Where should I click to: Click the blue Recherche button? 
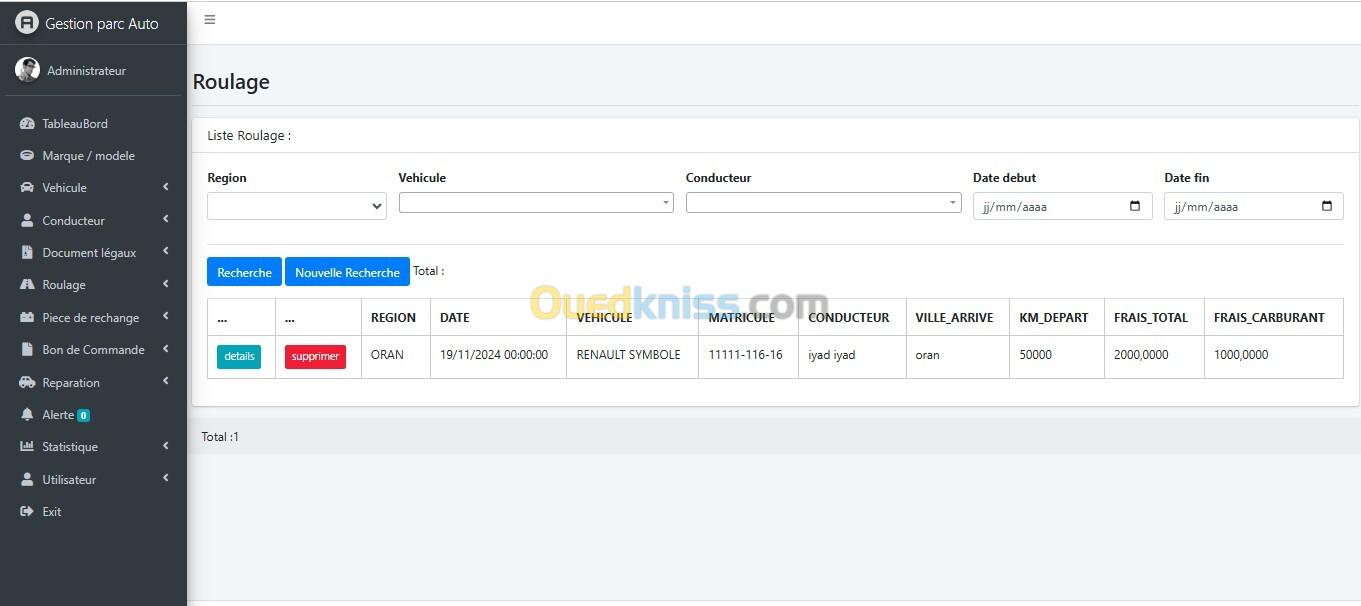point(244,272)
